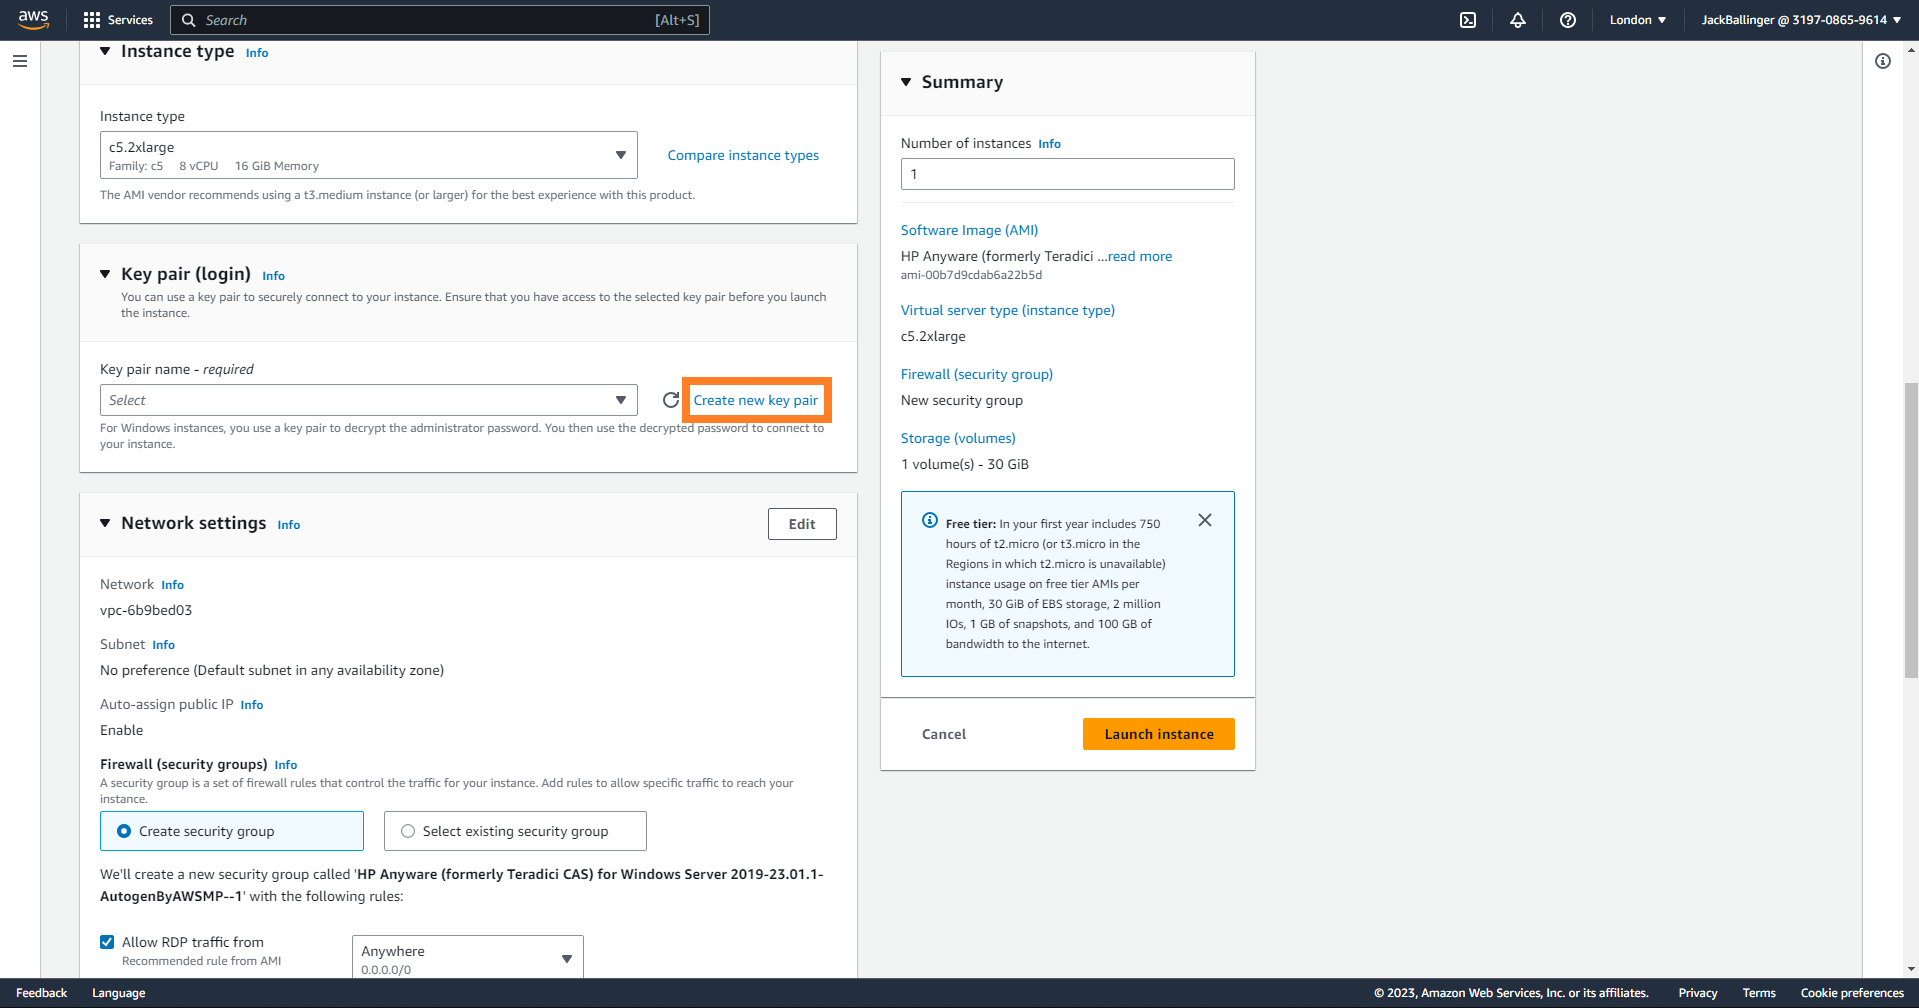
Task: Focus the top search bar
Action: pos(440,20)
